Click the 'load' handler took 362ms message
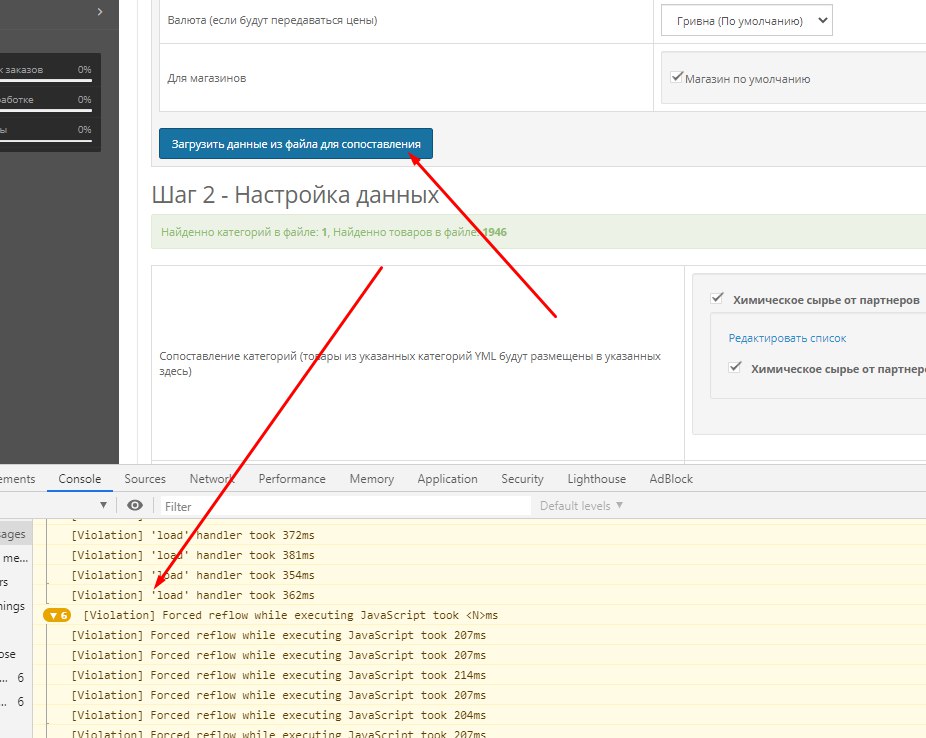 [x=193, y=596]
